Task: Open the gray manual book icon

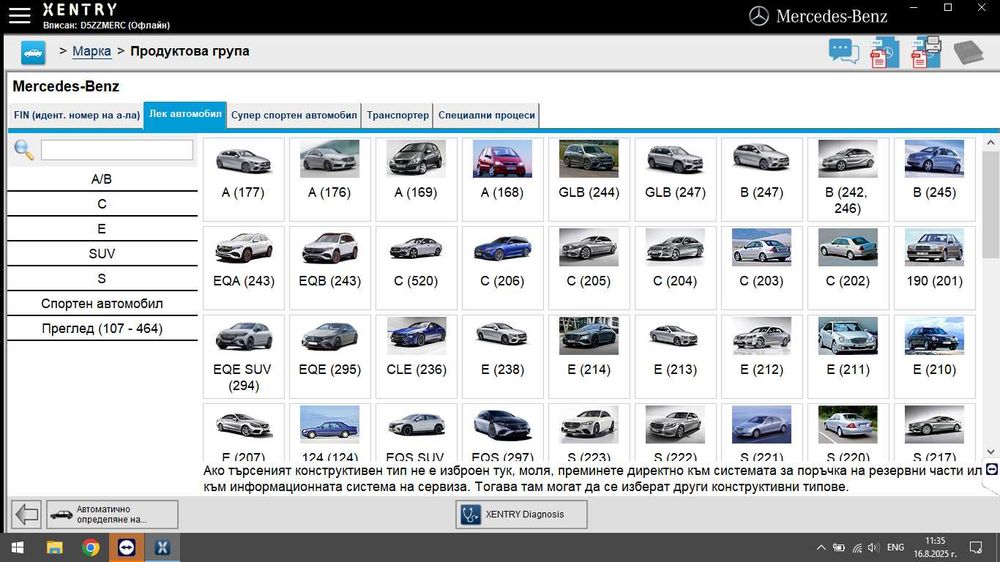Action: [x=968, y=52]
